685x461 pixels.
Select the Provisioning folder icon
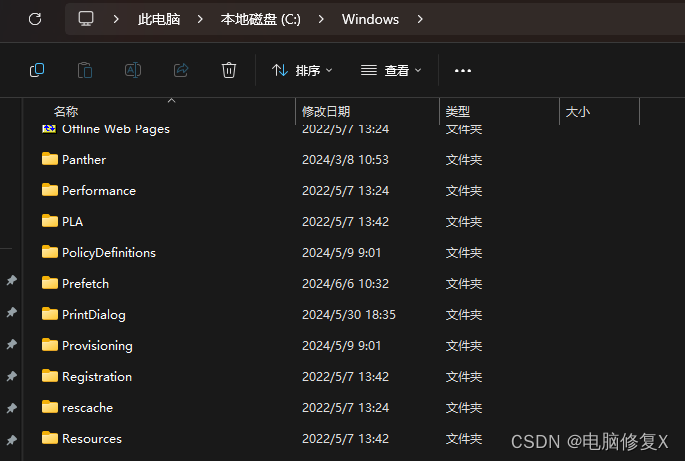pyautogui.click(x=50, y=345)
